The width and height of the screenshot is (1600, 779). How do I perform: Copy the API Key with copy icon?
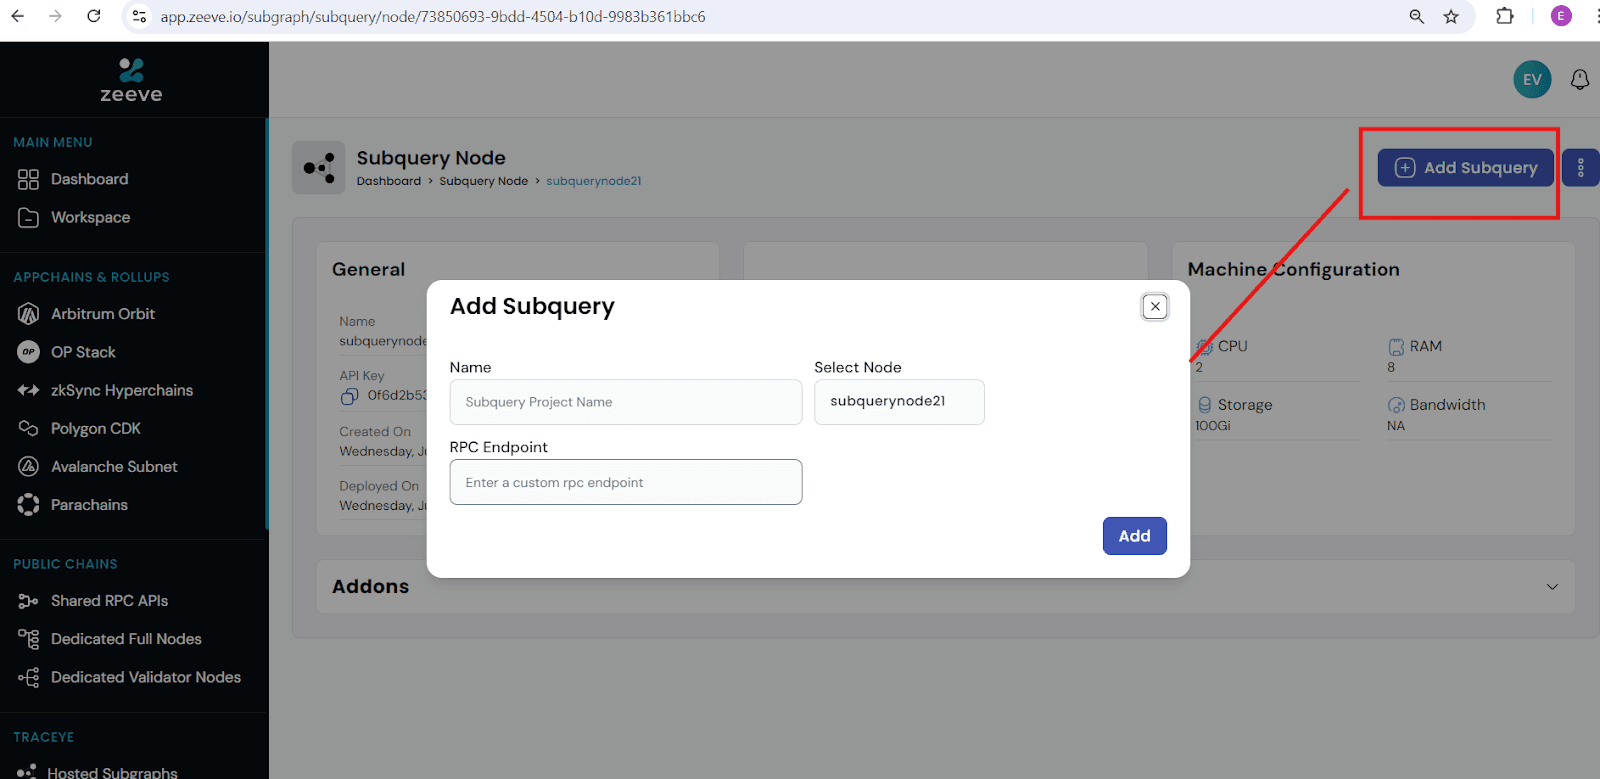(349, 396)
